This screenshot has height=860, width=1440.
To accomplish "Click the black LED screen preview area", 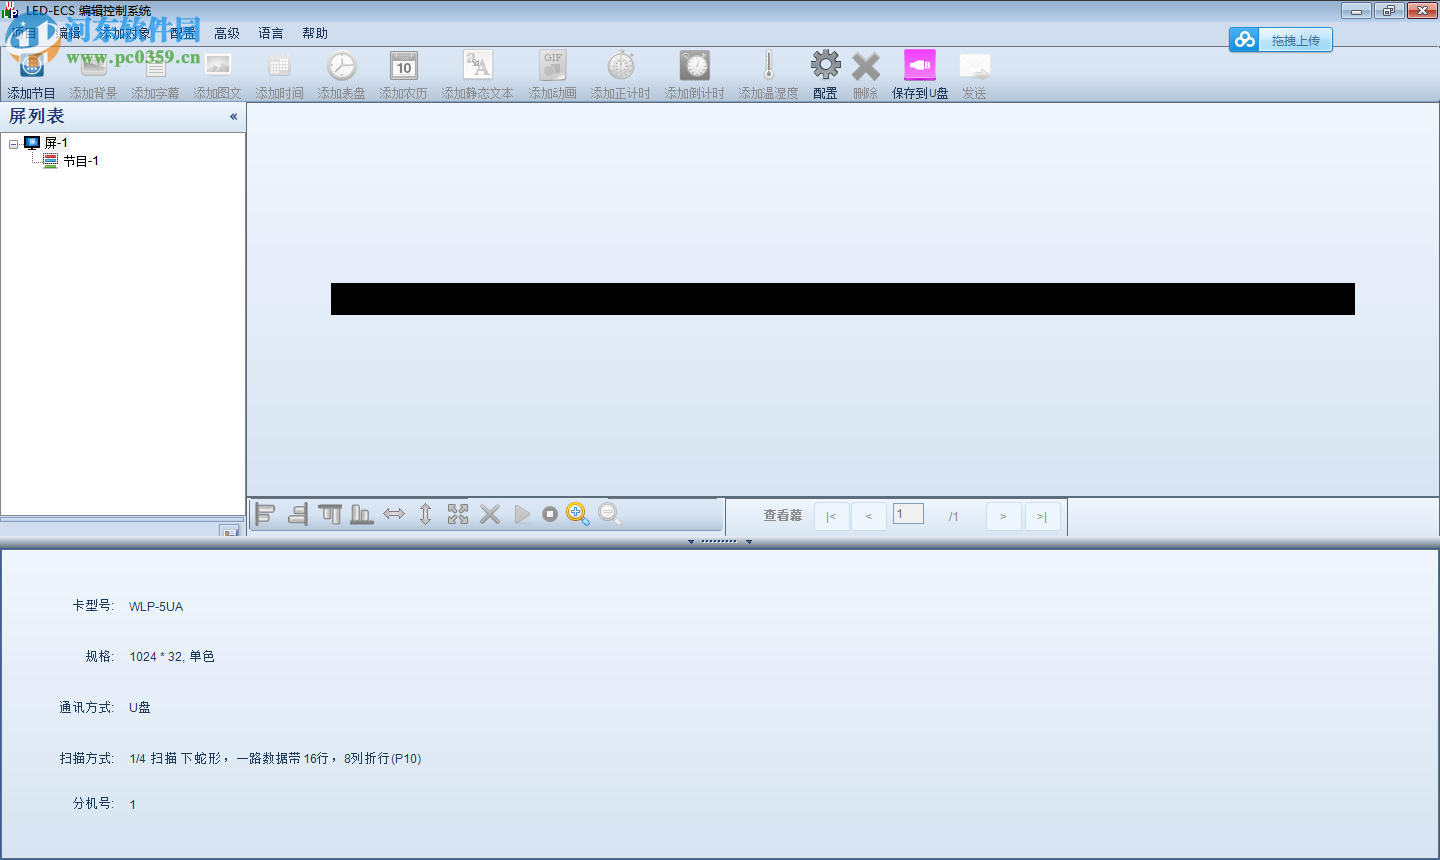I will point(843,299).
